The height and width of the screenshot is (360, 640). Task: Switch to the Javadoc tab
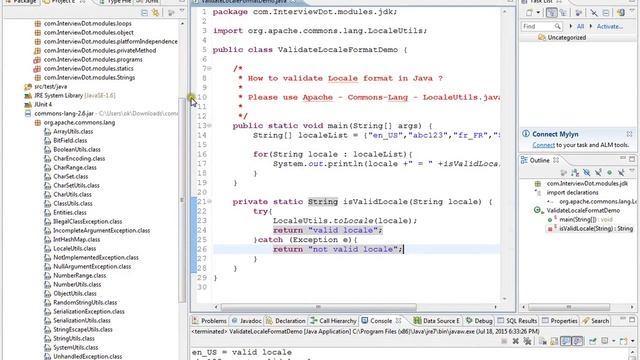coord(246,321)
